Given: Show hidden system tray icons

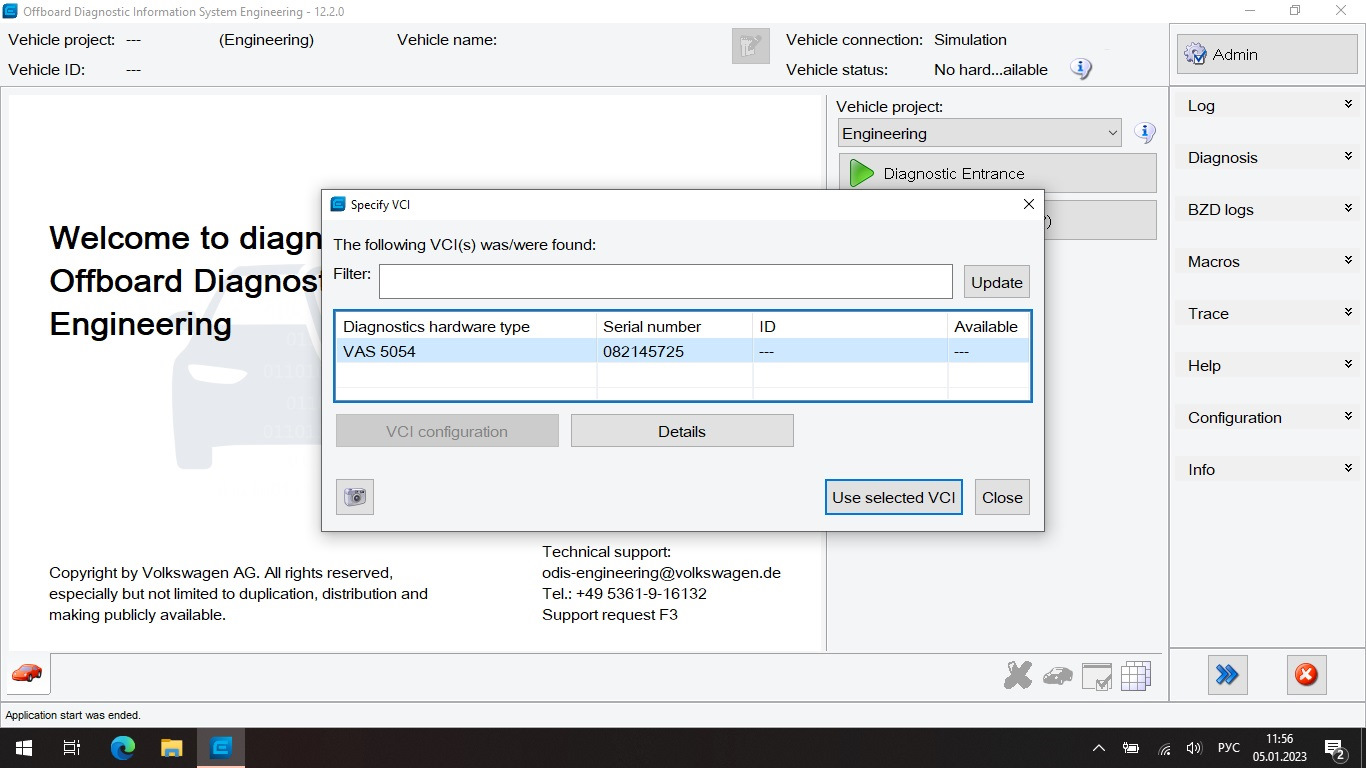Looking at the screenshot, I should (1100, 748).
